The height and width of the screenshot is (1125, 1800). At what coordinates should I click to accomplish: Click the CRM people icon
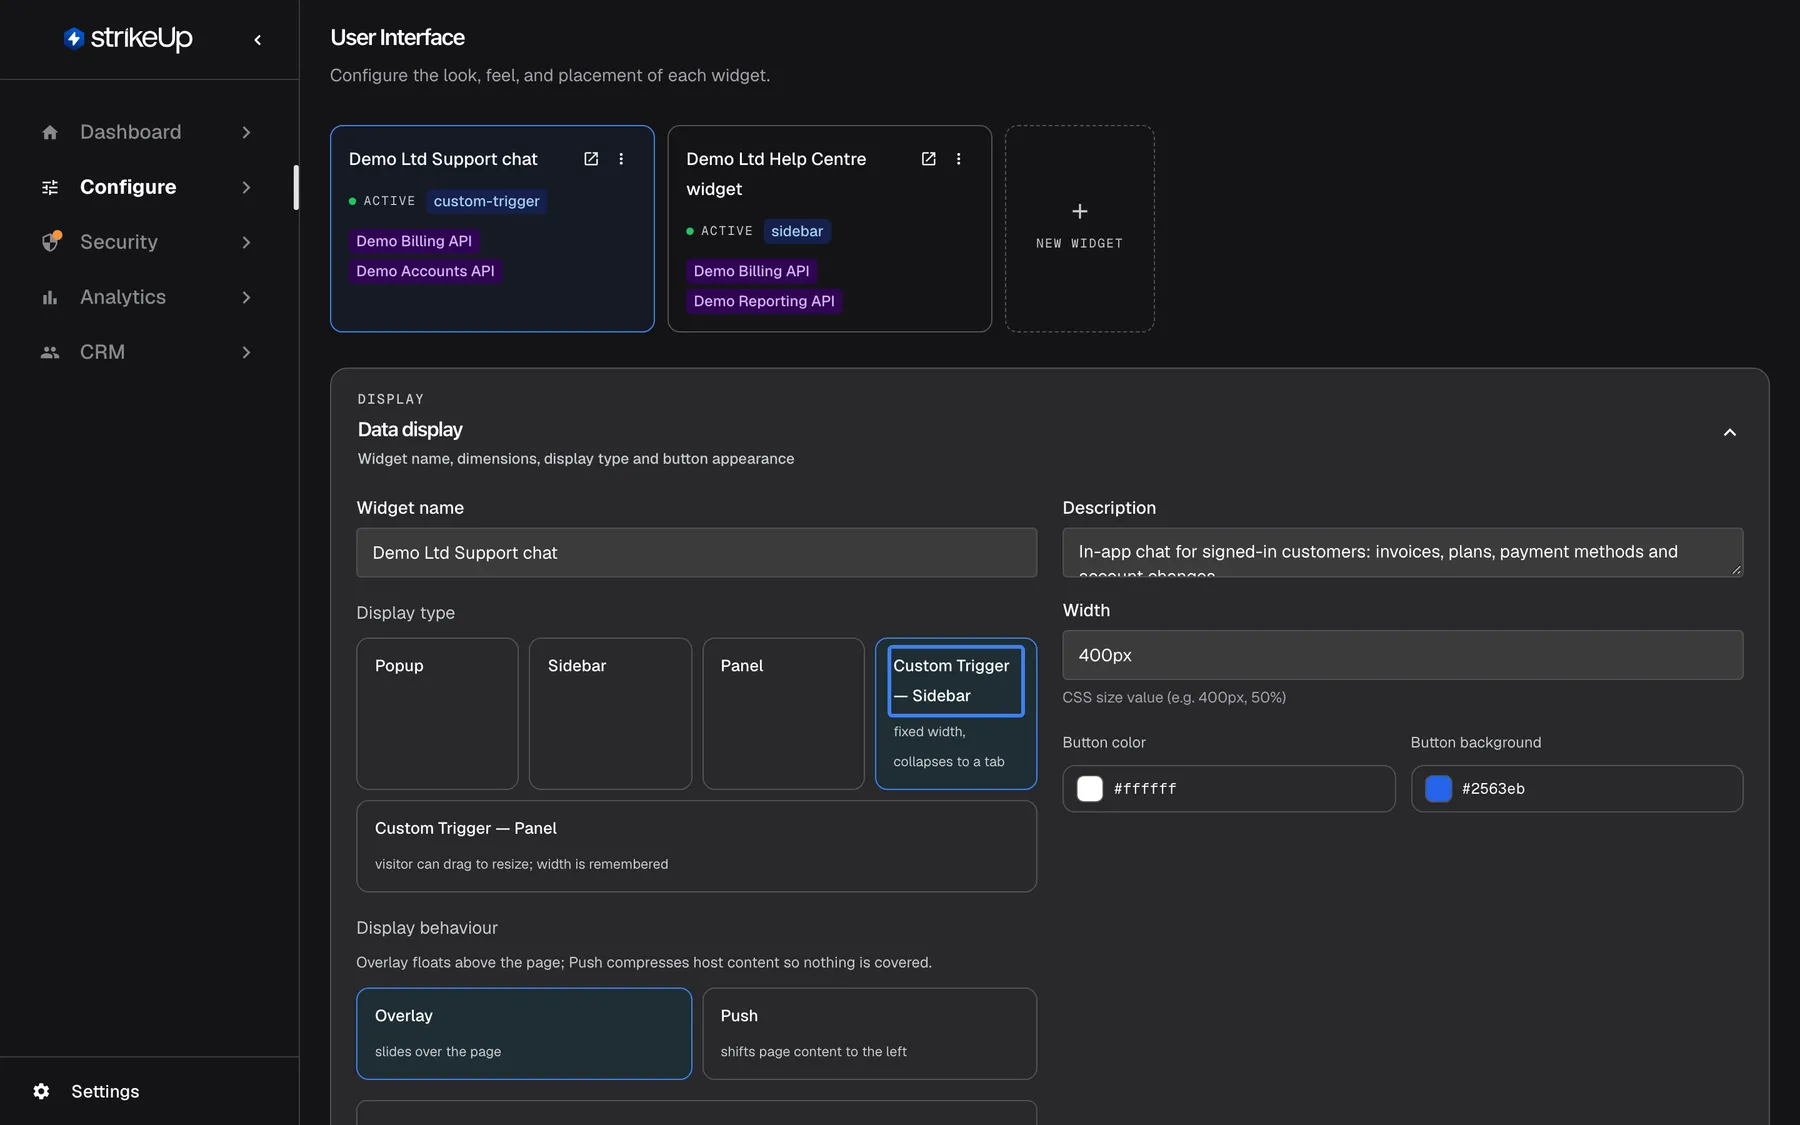coord(50,352)
